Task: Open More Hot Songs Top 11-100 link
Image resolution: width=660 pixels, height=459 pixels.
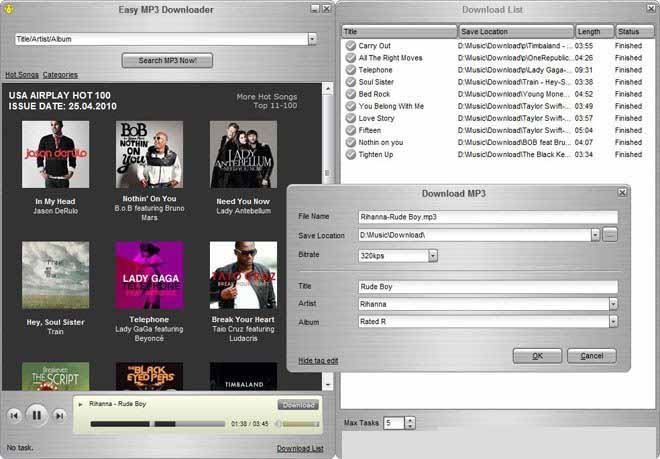Action: (x=266, y=101)
